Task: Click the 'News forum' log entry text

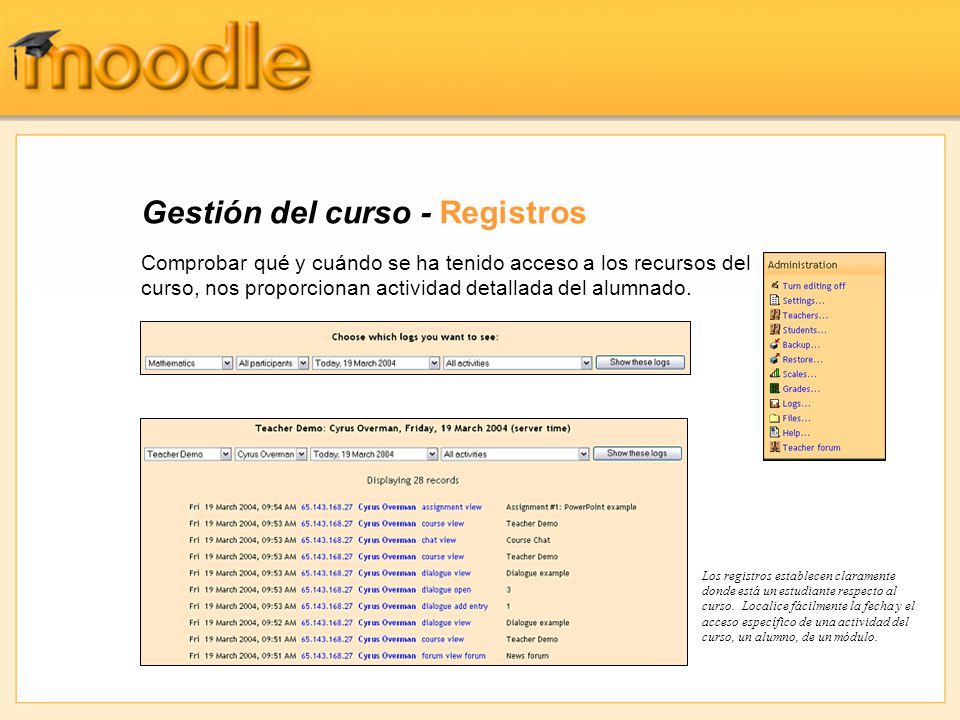Action: click(x=527, y=656)
